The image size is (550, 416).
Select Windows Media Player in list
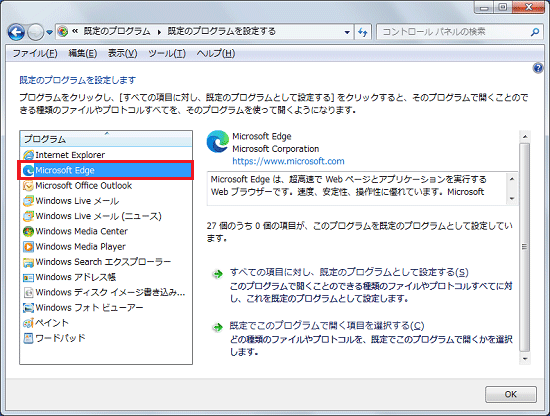(106, 247)
